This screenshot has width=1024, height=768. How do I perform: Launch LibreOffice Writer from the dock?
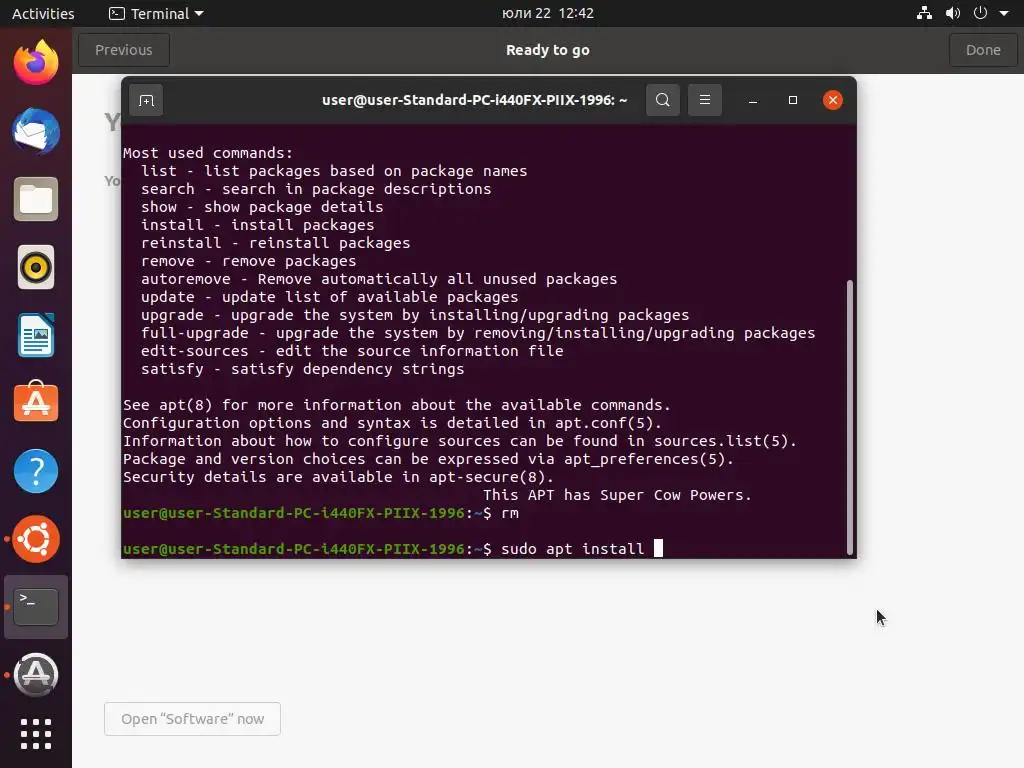click(x=36, y=335)
